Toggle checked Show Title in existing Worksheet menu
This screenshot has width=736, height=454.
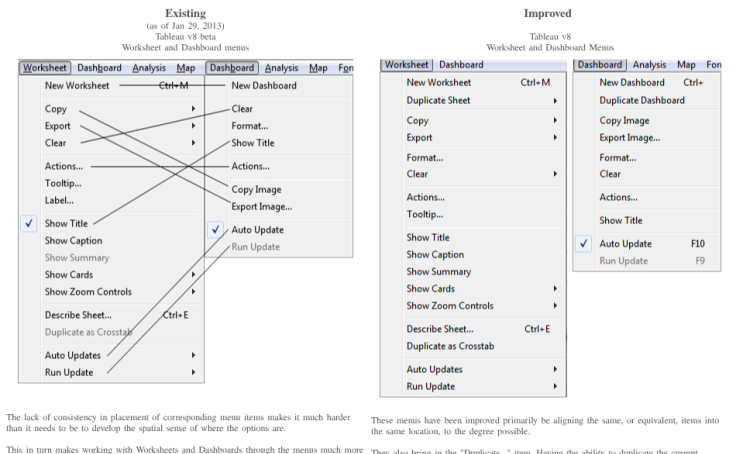click(x=66, y=224)
